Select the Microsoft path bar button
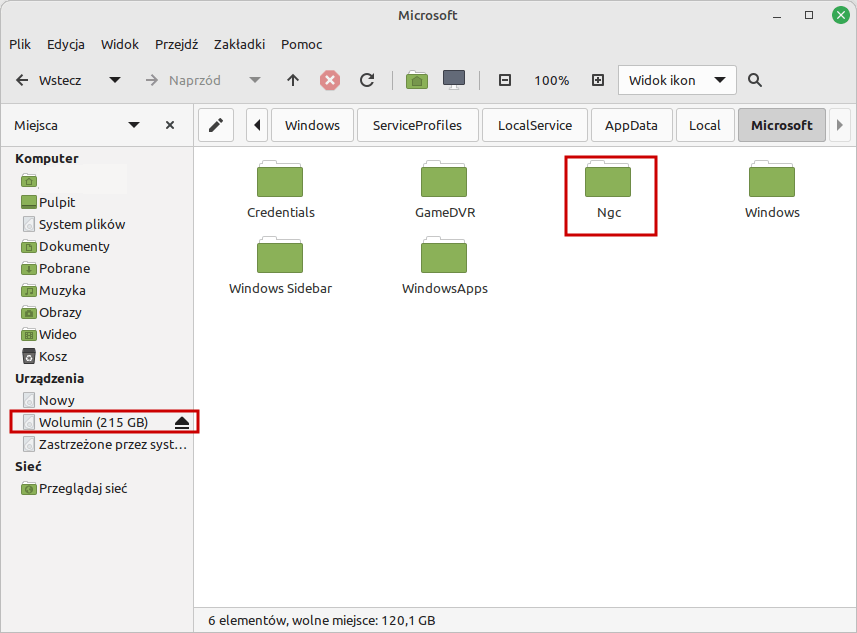 point(782,125)
